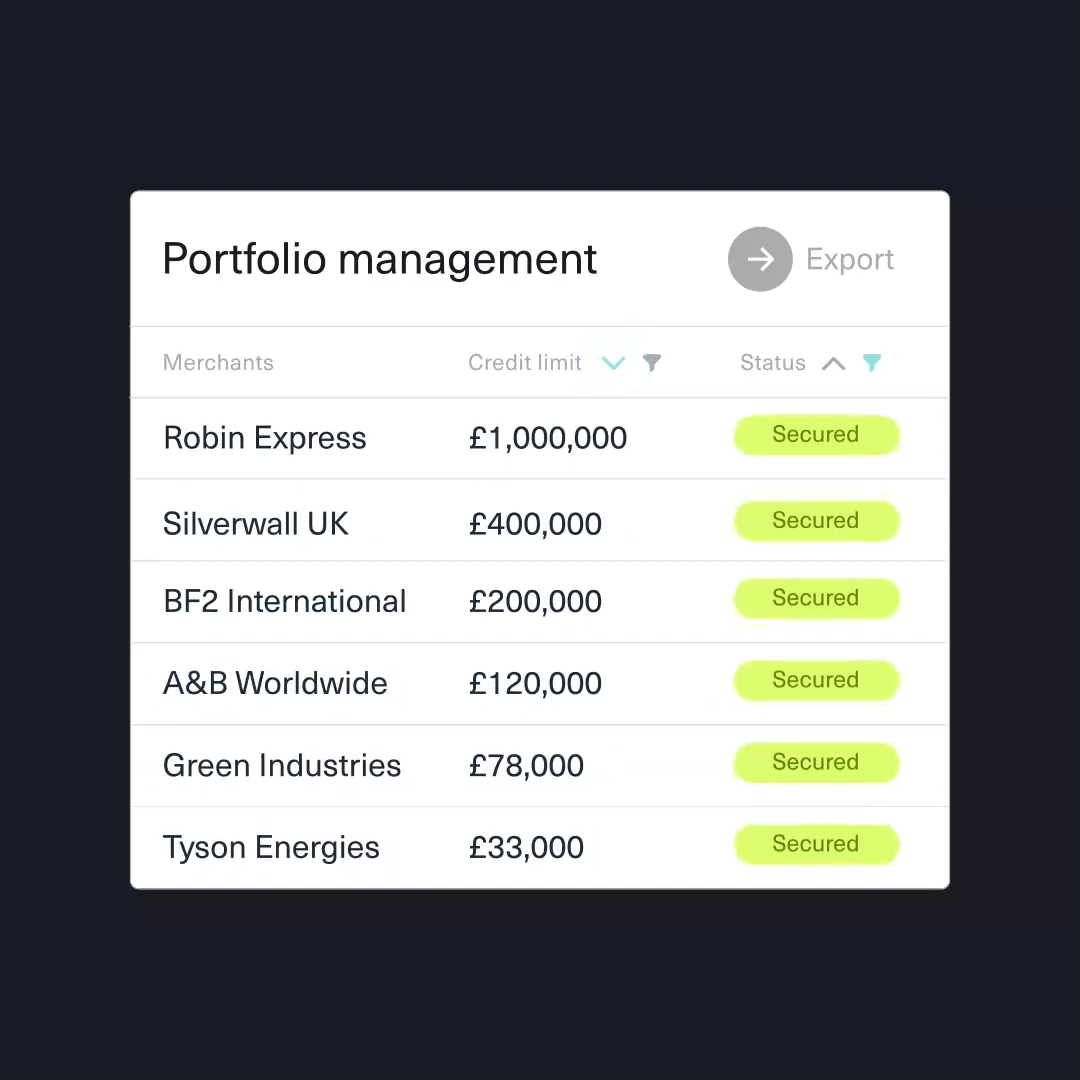1080x1080 pixels.
Task: Open the Status column filter funnel icon
Action: click(871, 362)
